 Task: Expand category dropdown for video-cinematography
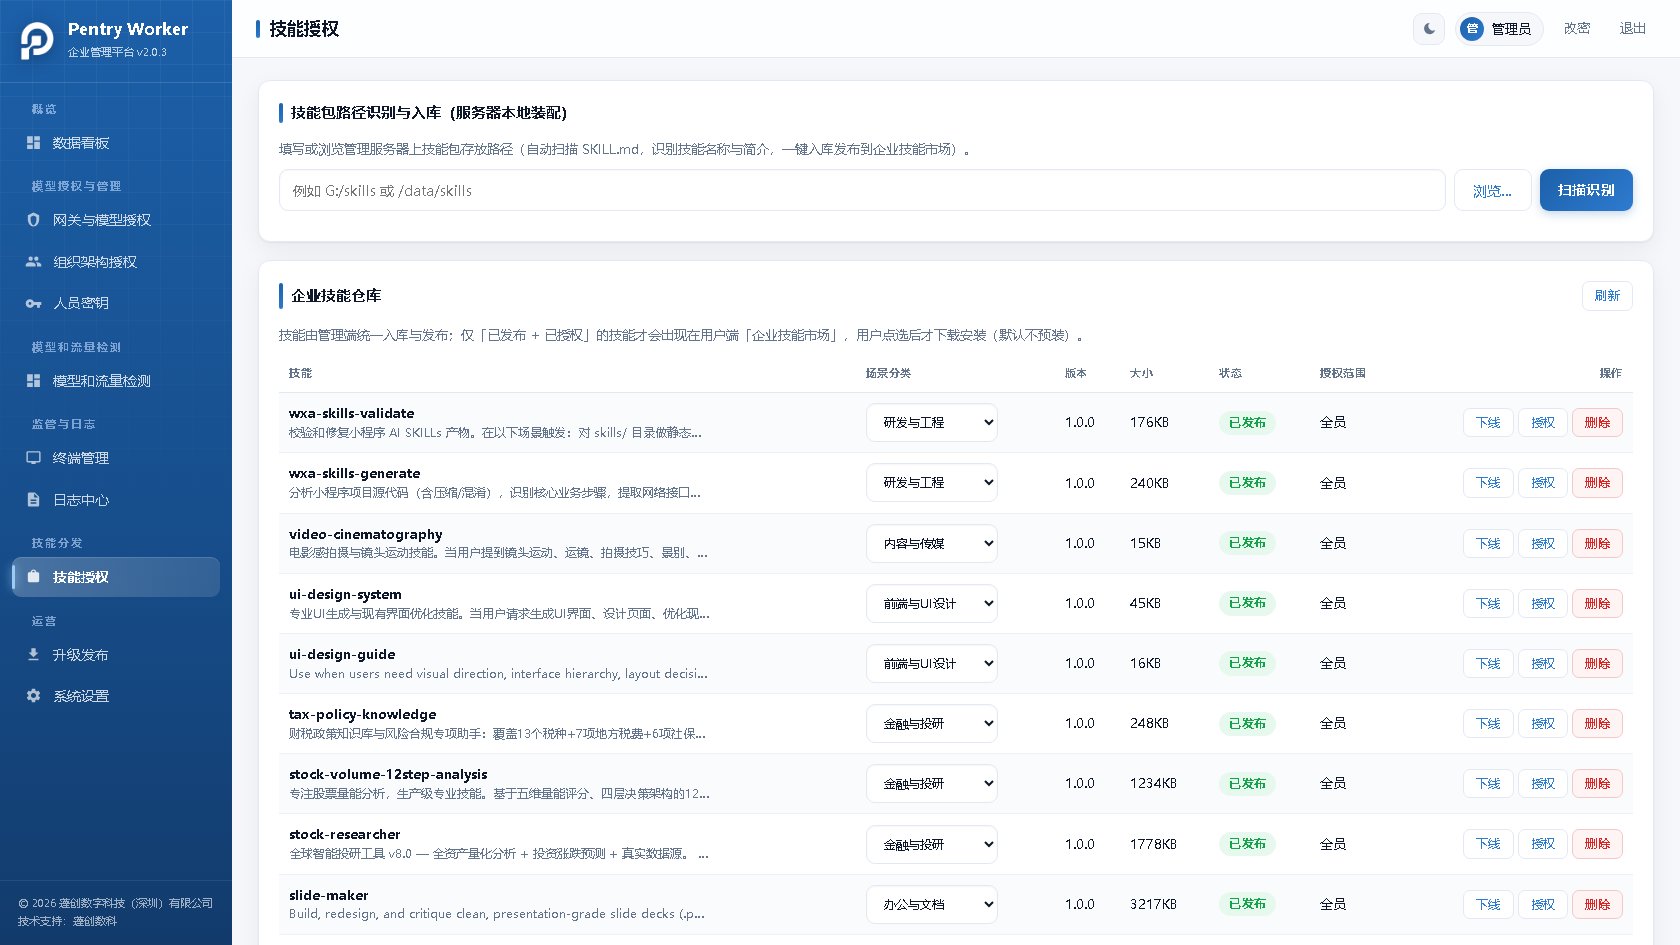click(x=931, y=544)
